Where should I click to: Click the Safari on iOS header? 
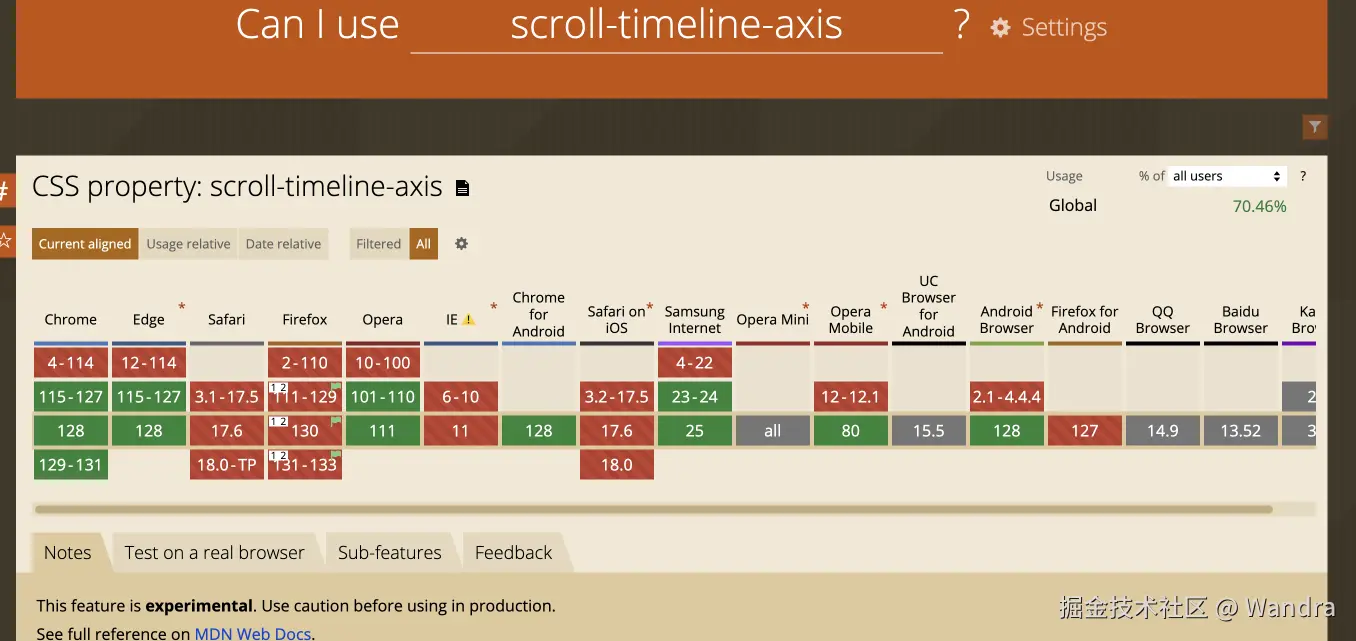[617, 320]
